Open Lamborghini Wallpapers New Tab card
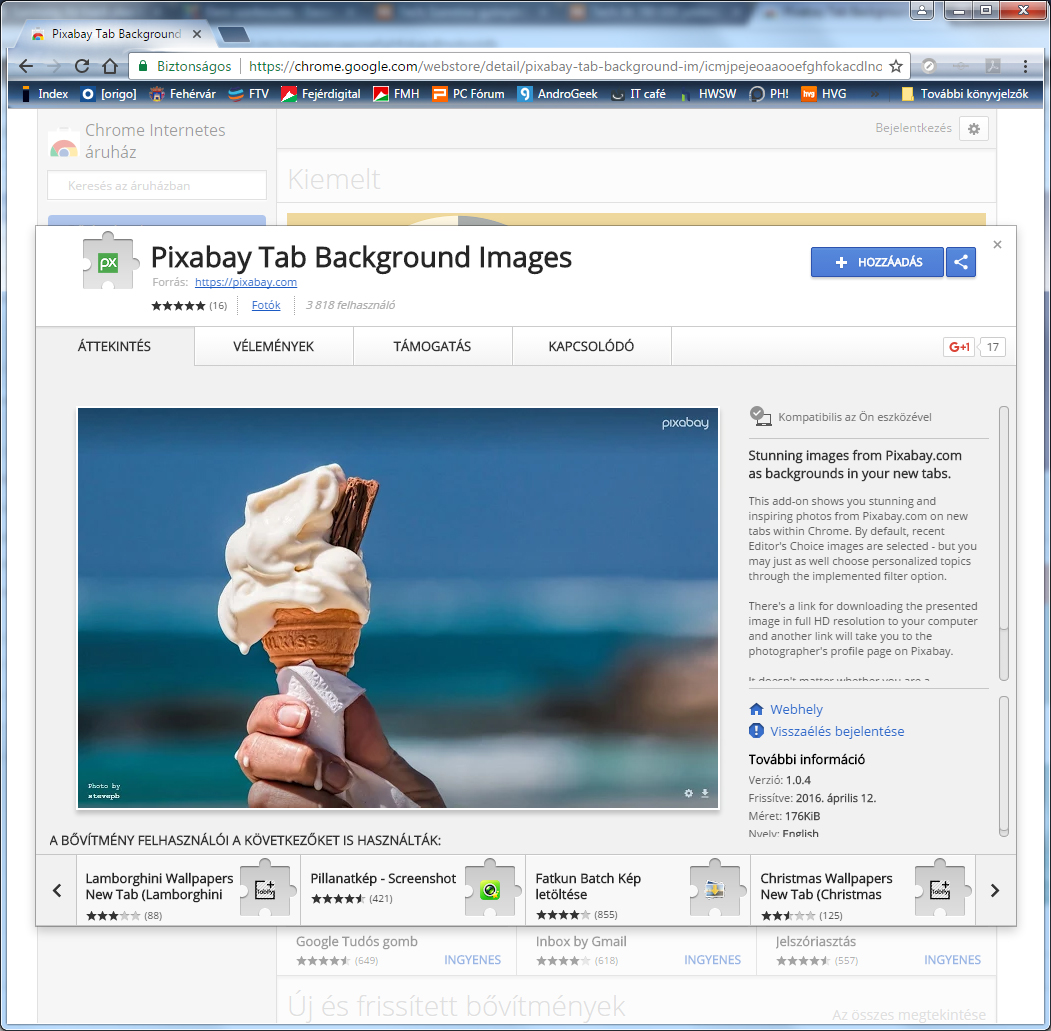1051x1031 pixels. tap(188, 890)
